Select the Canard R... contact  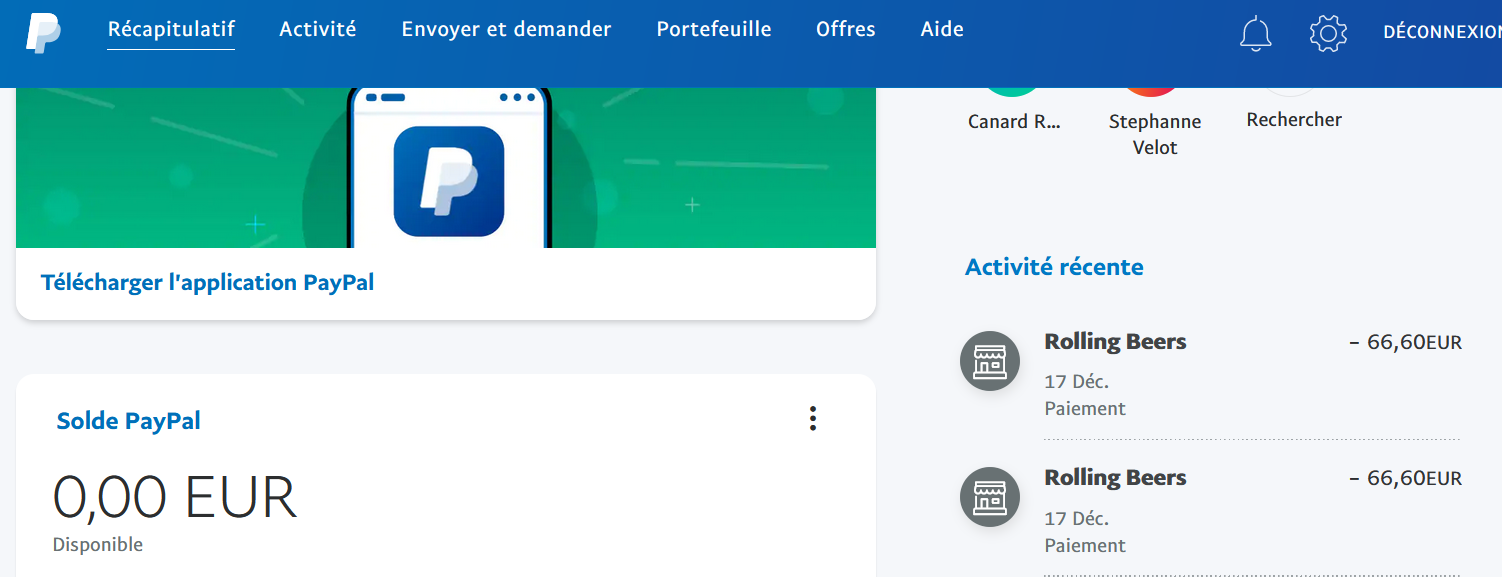(1014, 121)
